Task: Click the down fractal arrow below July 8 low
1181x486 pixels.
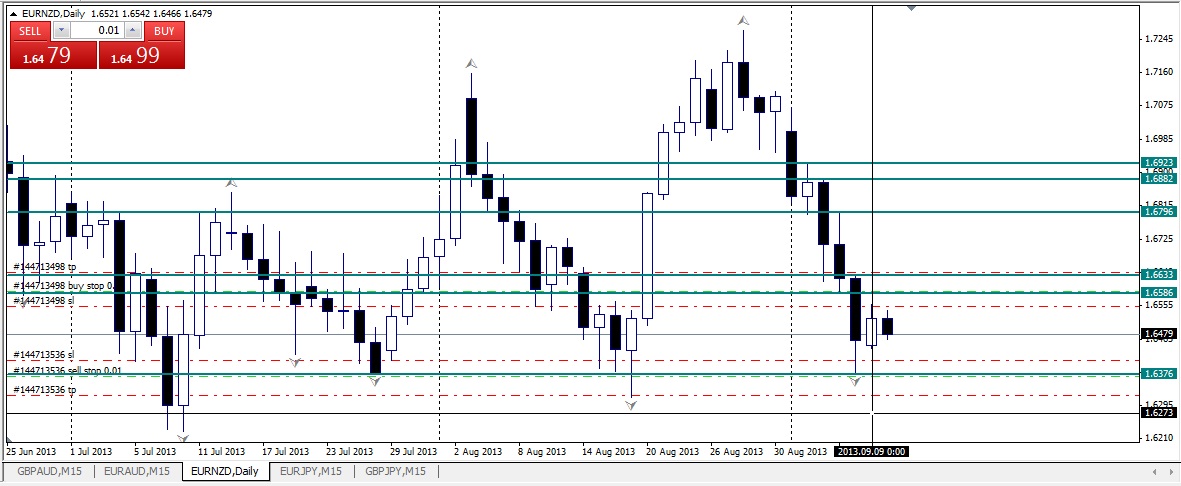Action: (x=182, y=437)
